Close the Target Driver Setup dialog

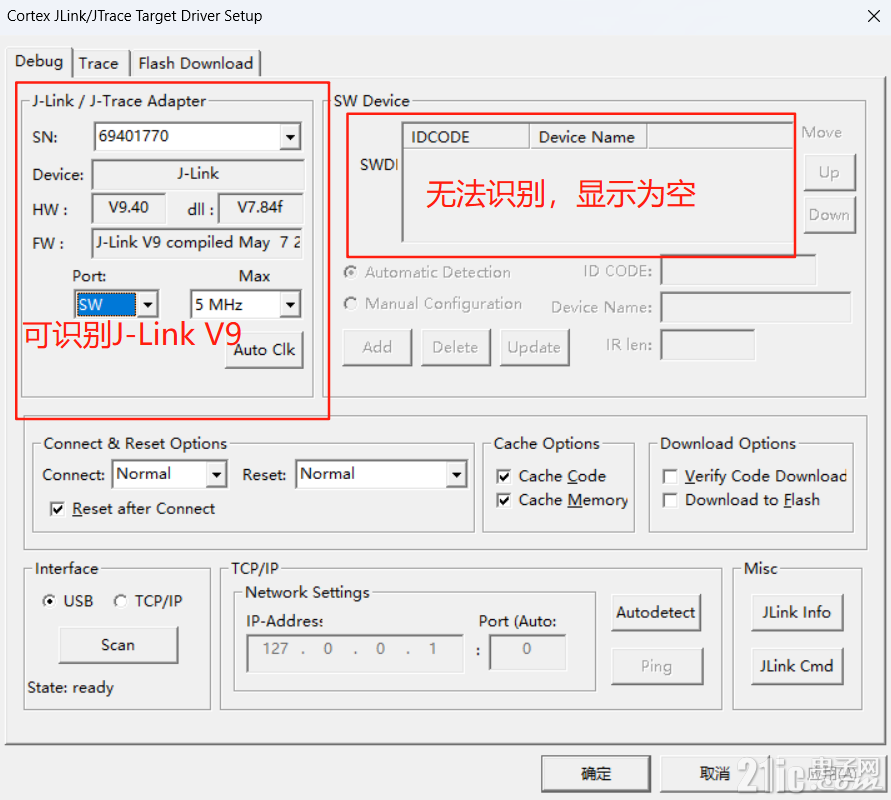[874, 16]
